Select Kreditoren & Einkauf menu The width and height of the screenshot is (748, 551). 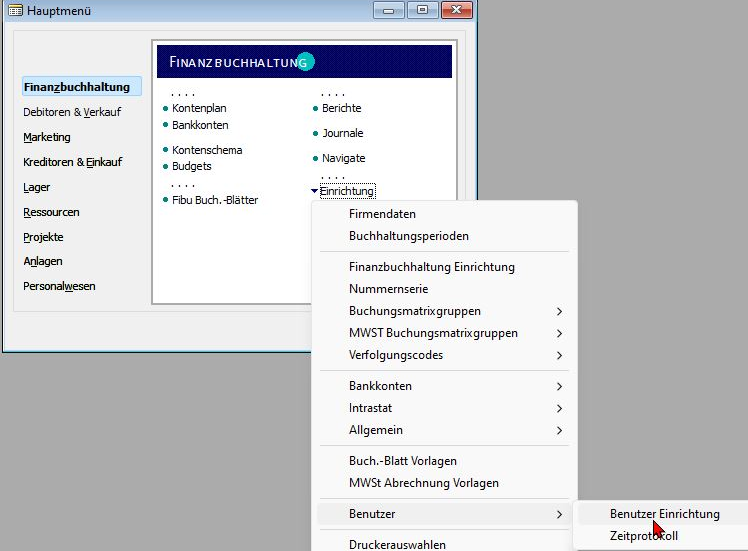click(73, 162)
